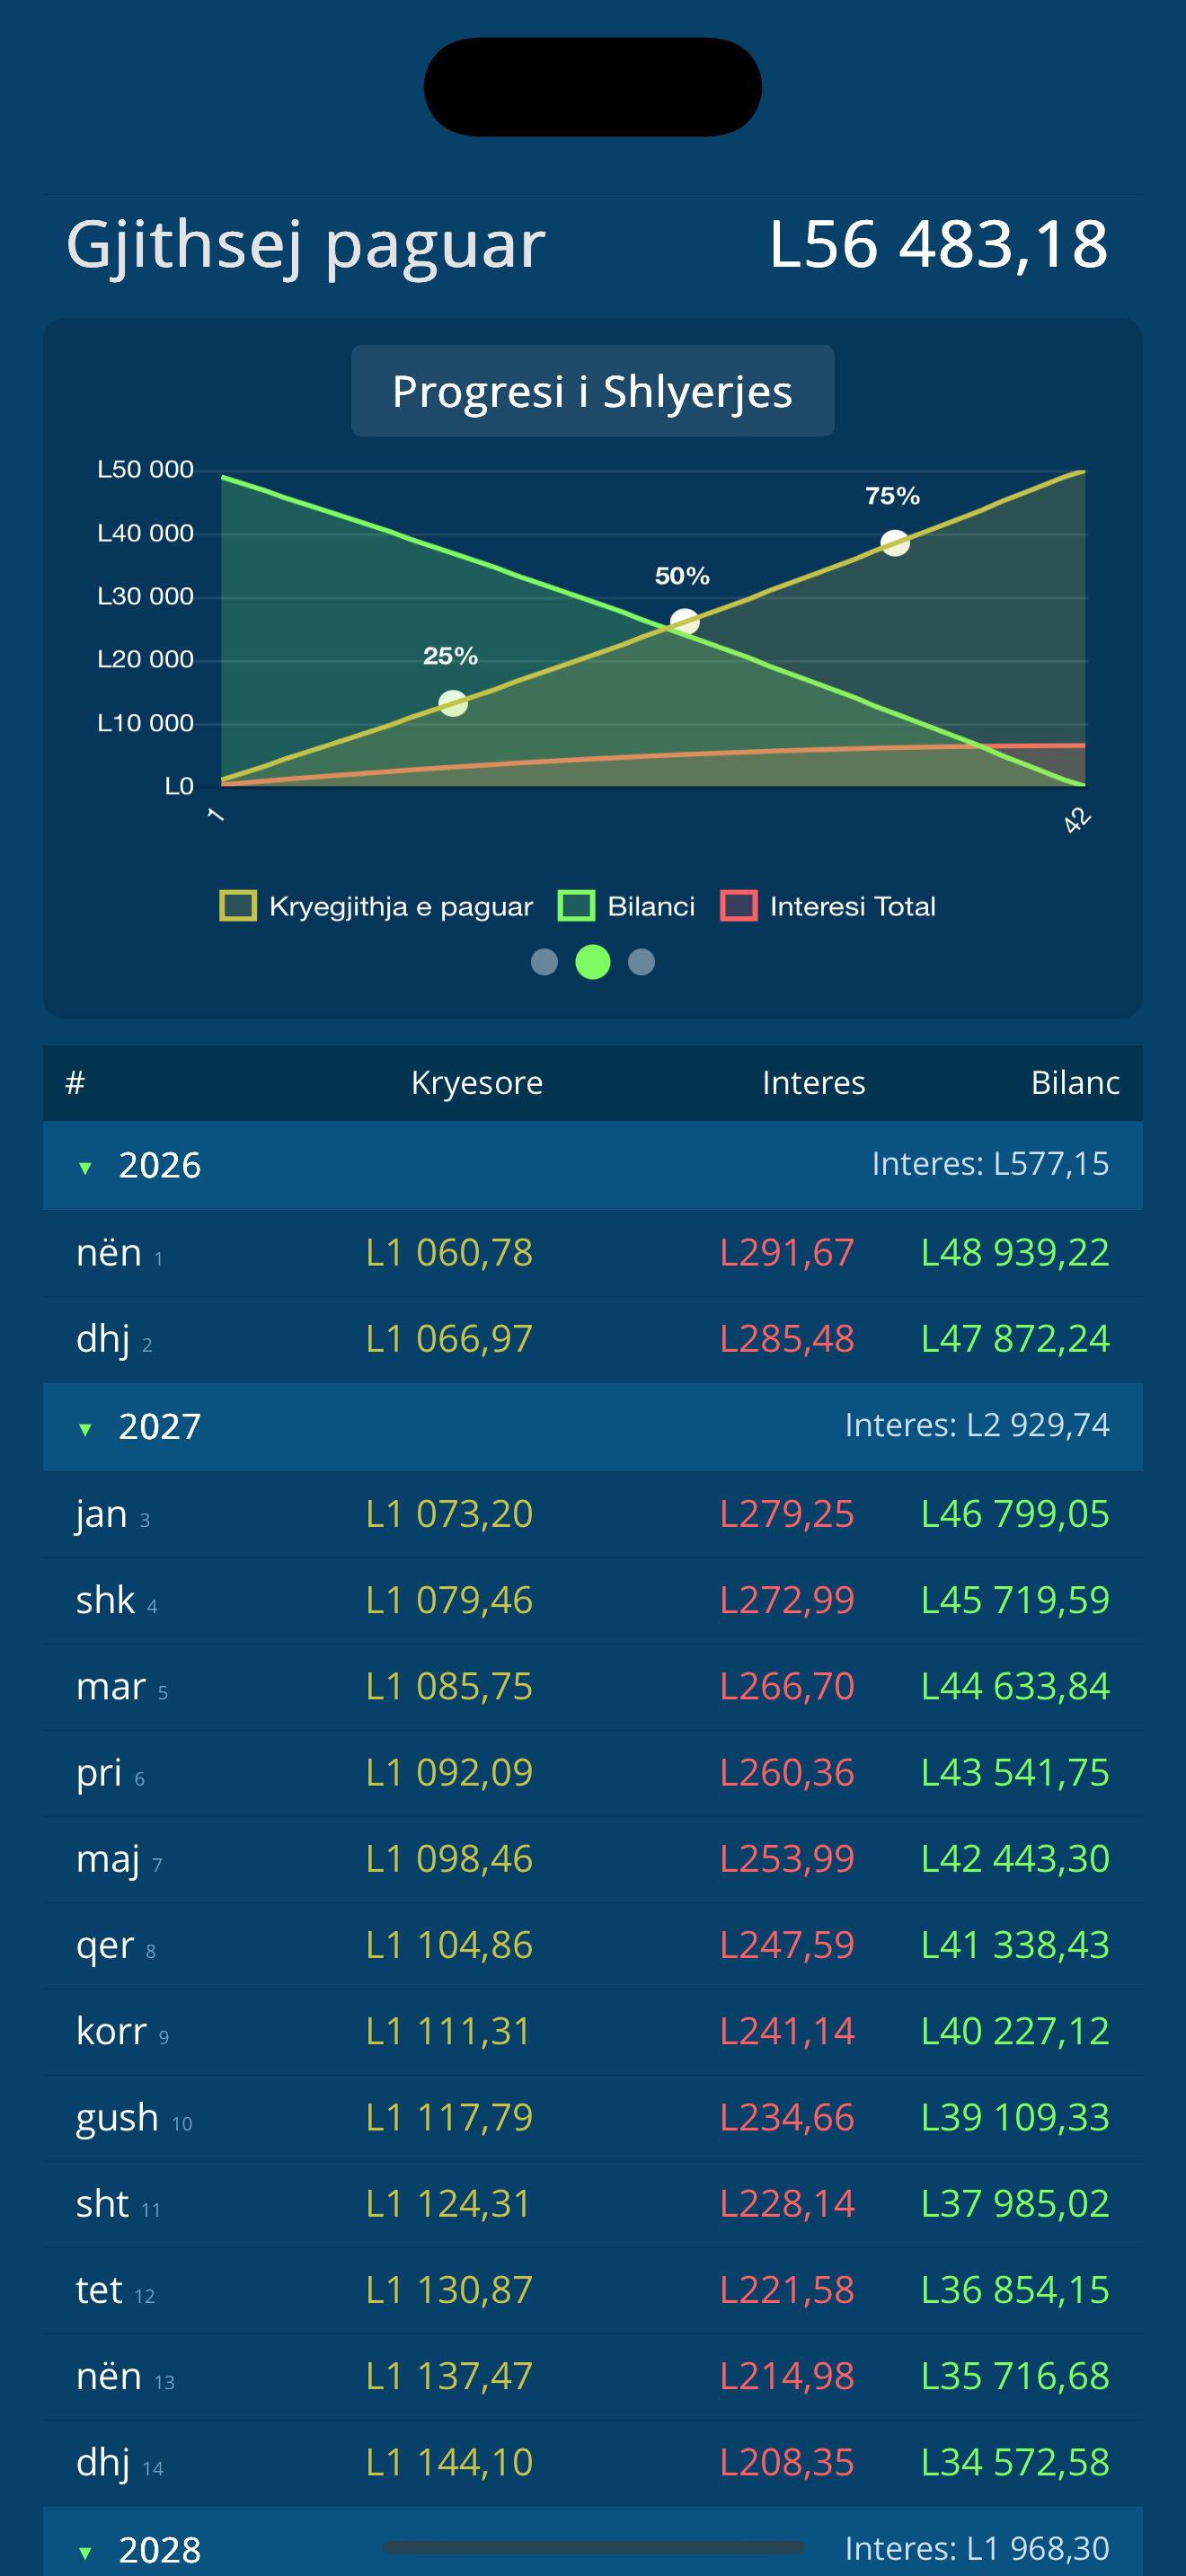Collapse the 2026 year section

point(592,1165)
